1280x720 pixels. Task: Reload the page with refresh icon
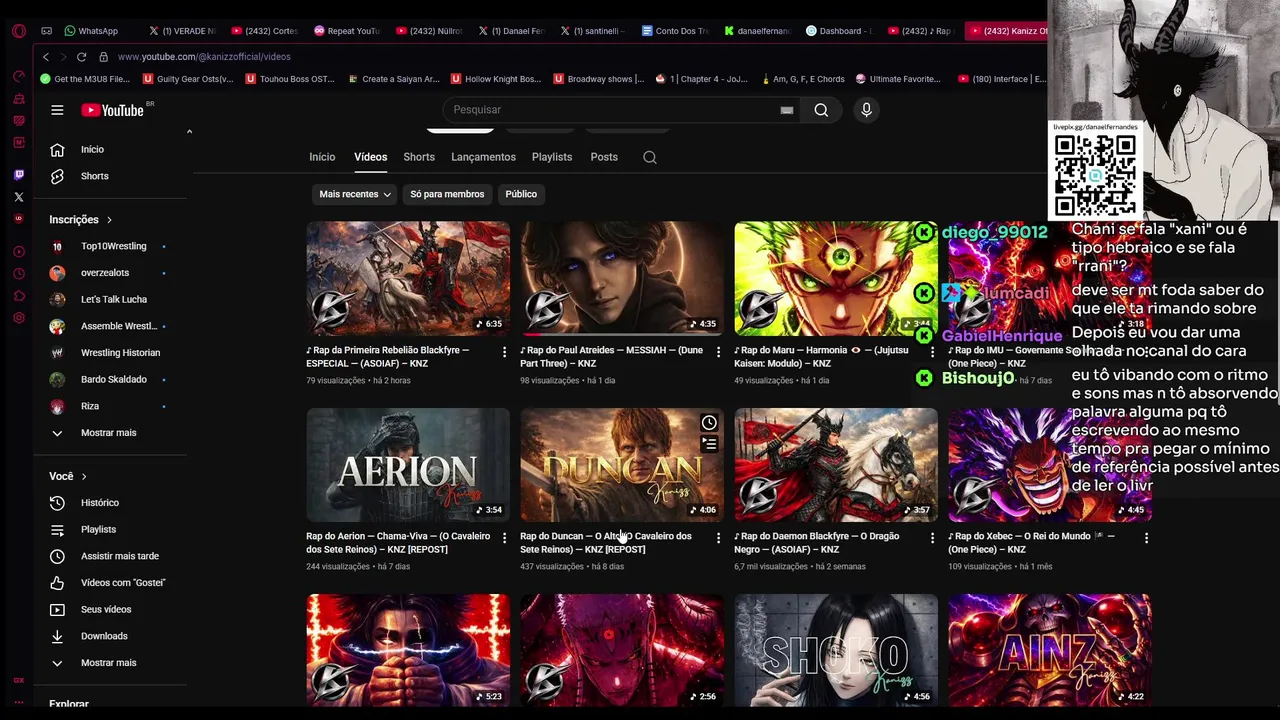[82, 57]
